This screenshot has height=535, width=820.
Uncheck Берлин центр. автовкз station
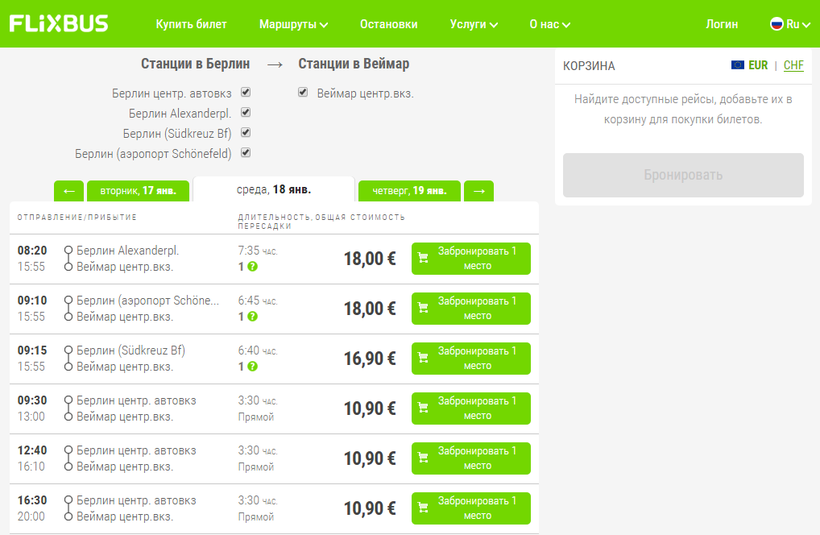[246, 93]
